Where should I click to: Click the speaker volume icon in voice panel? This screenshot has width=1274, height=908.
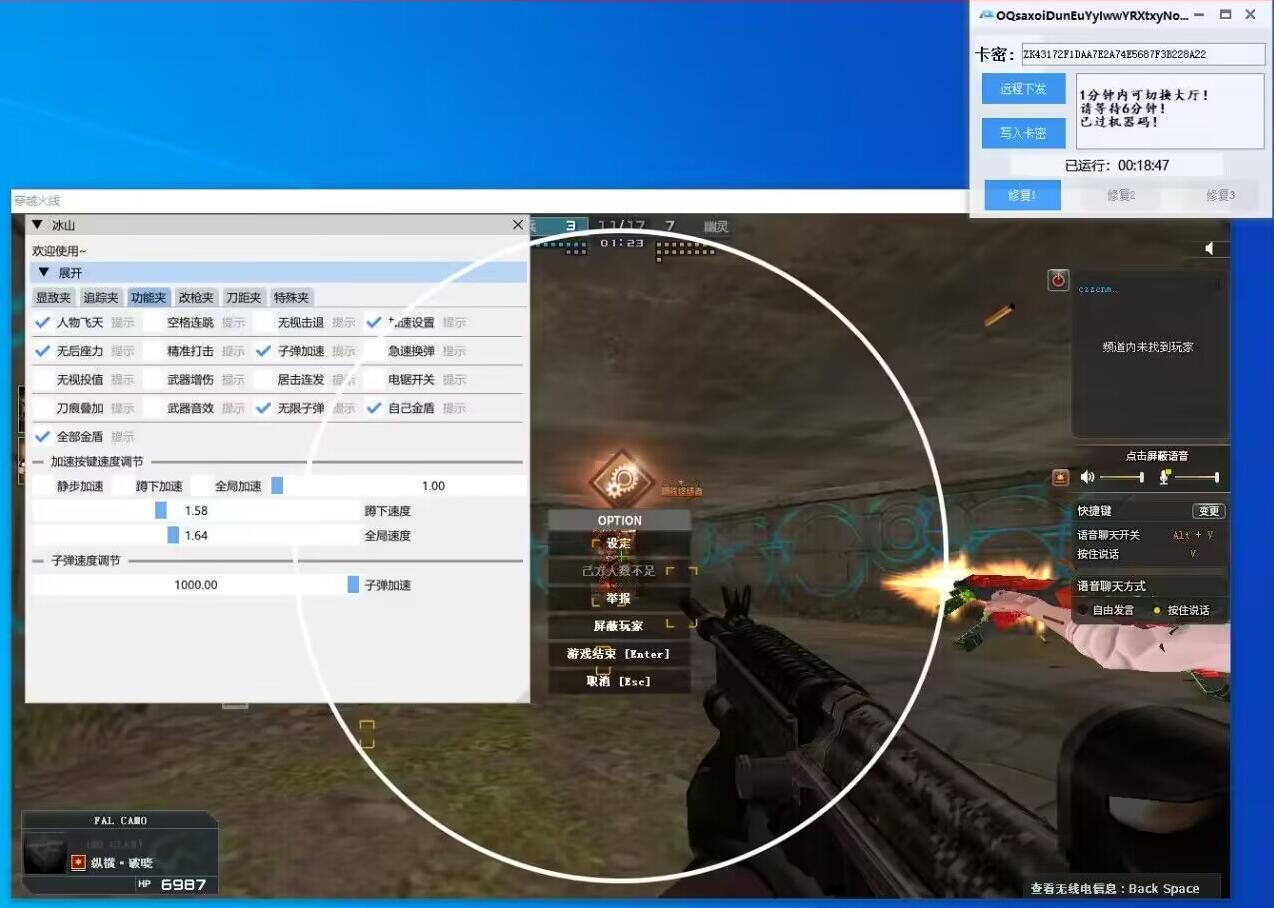click(x=1088, y=478)
